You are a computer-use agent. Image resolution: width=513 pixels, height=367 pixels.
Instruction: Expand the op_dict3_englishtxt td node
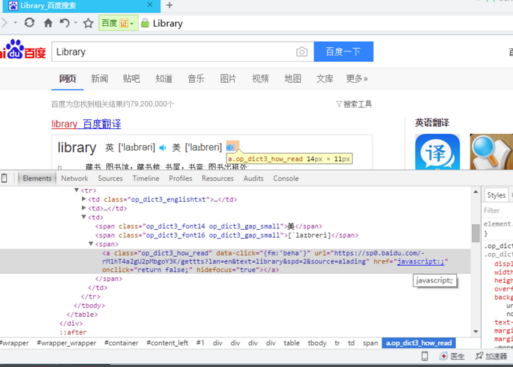click(x=84, y=199)
